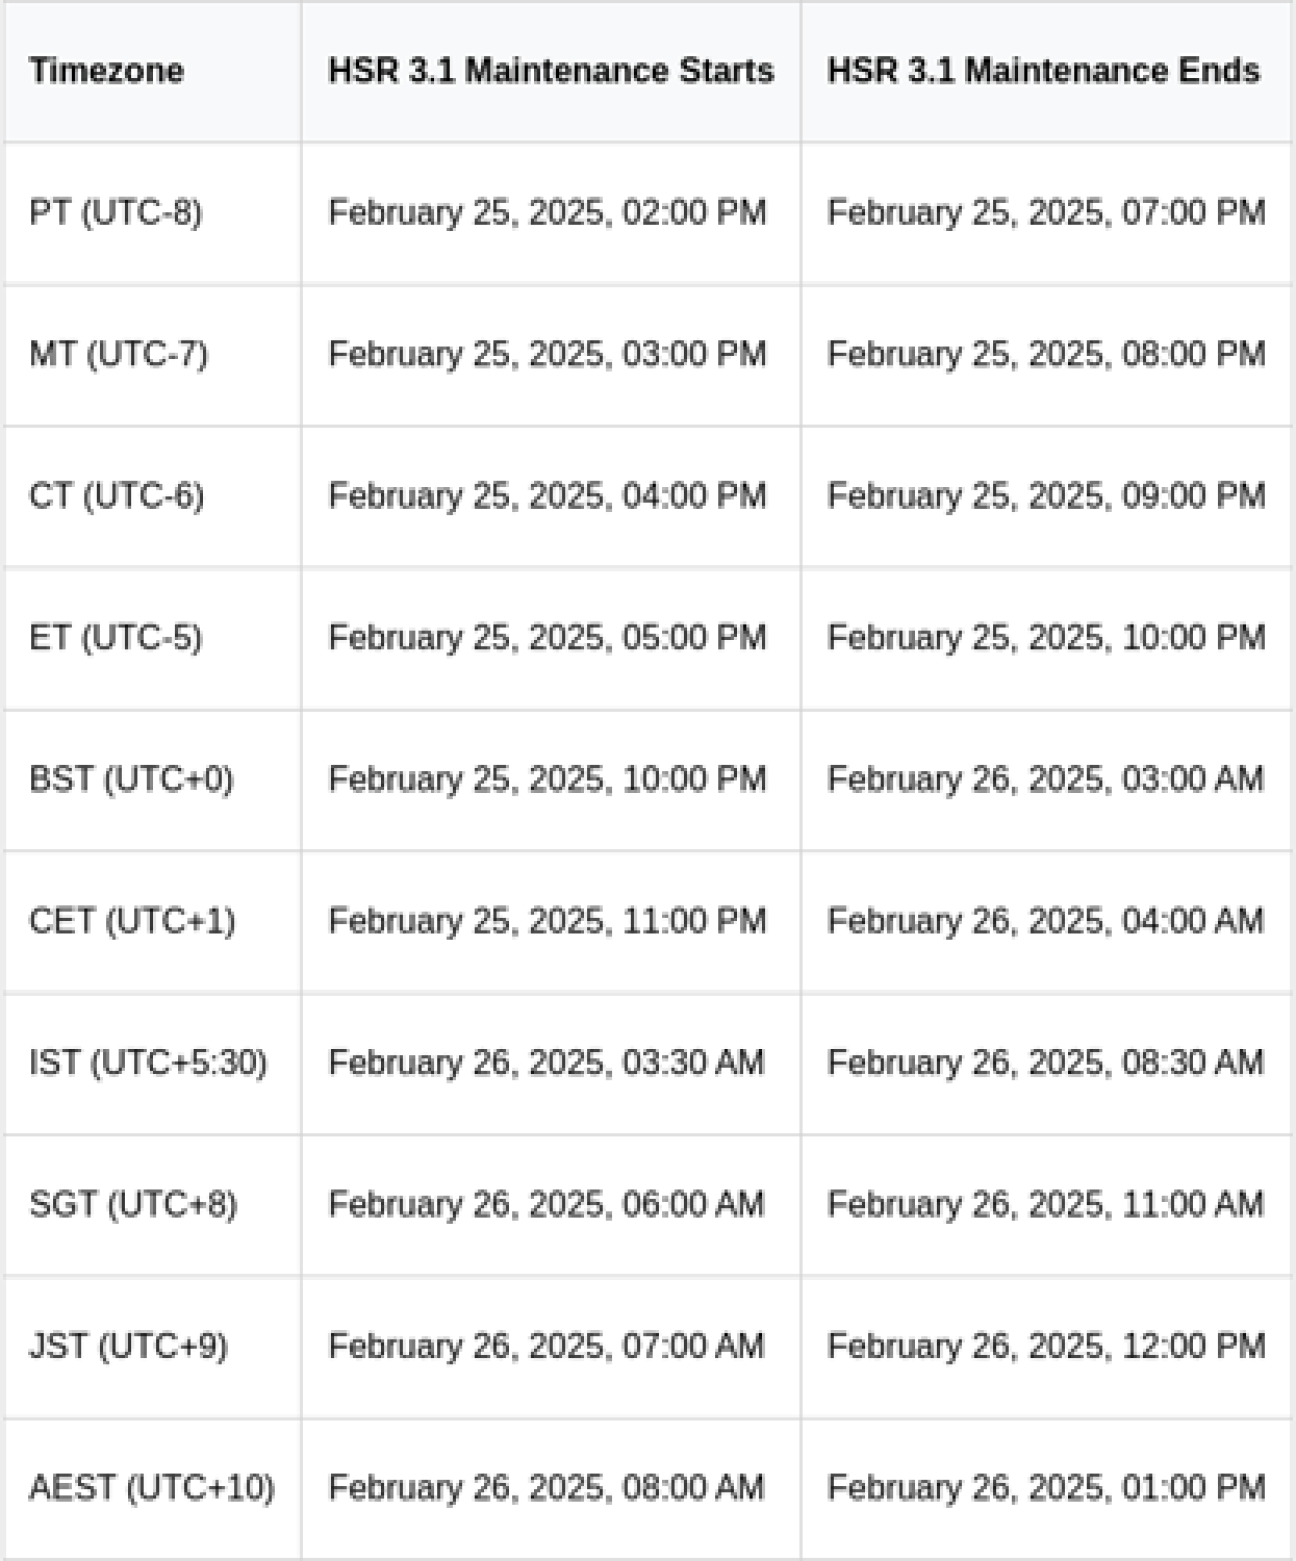This screenshot has width=1296, height=1561.
Task: Click the IST start time 03:30 AM cell
Action: pos(546,1062)
